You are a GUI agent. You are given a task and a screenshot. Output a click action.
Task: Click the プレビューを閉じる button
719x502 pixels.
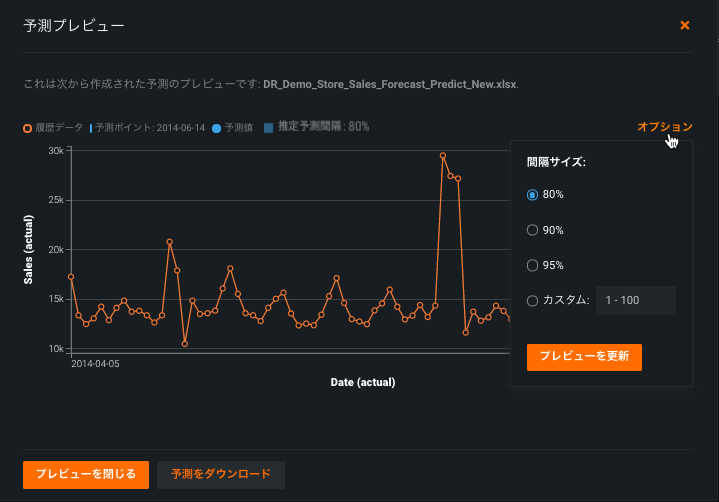(86, 474)
